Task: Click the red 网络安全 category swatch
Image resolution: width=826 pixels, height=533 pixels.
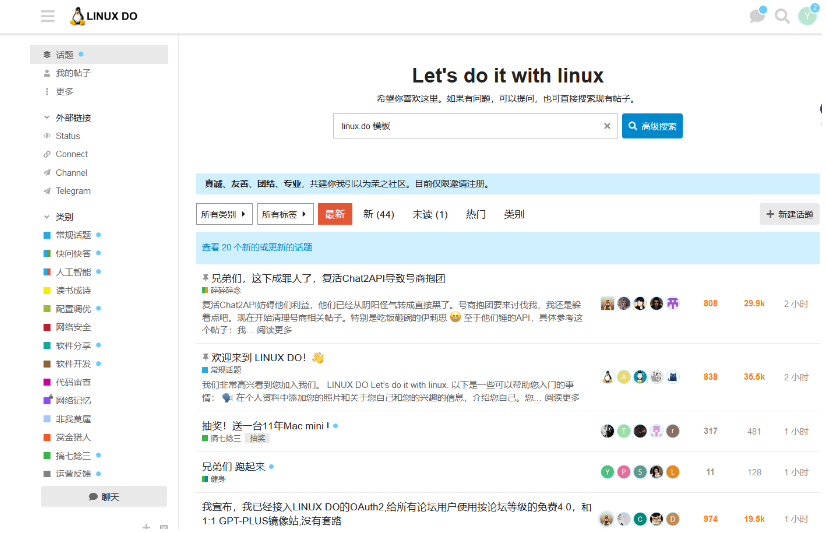Action: (47, 327)
